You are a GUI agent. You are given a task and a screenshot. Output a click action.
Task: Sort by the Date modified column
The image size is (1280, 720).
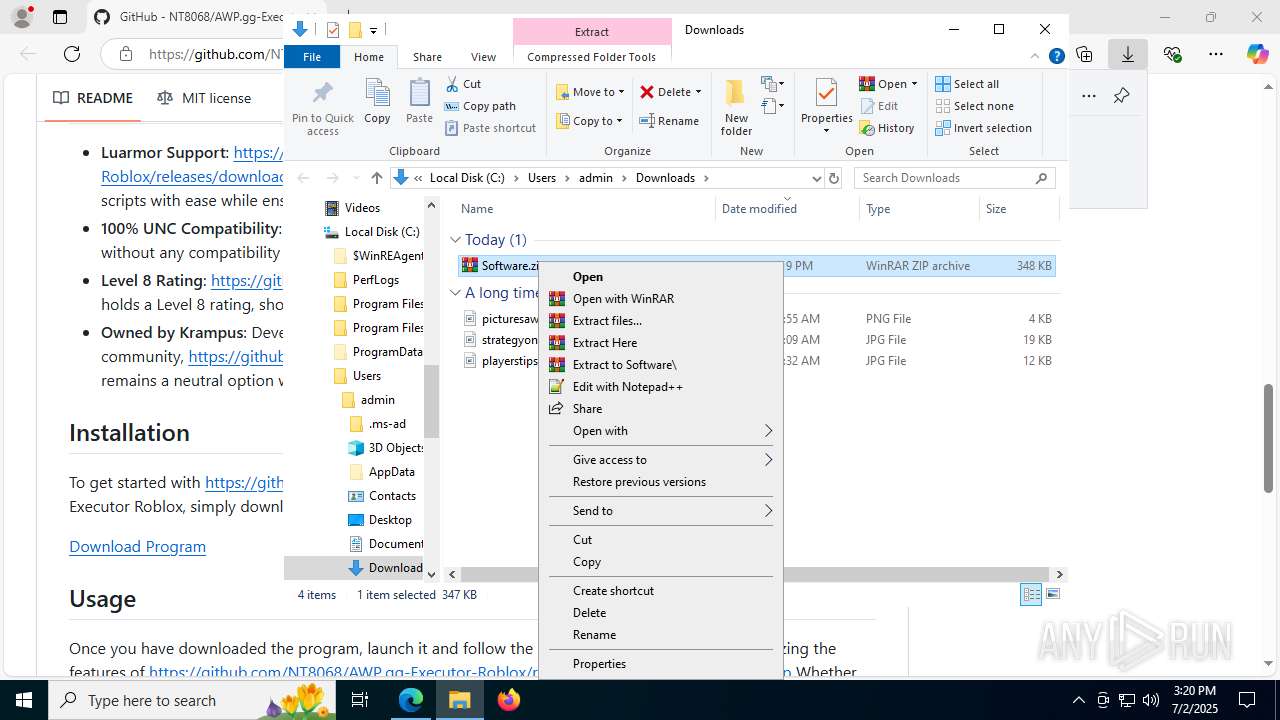[x=787, y=209]
